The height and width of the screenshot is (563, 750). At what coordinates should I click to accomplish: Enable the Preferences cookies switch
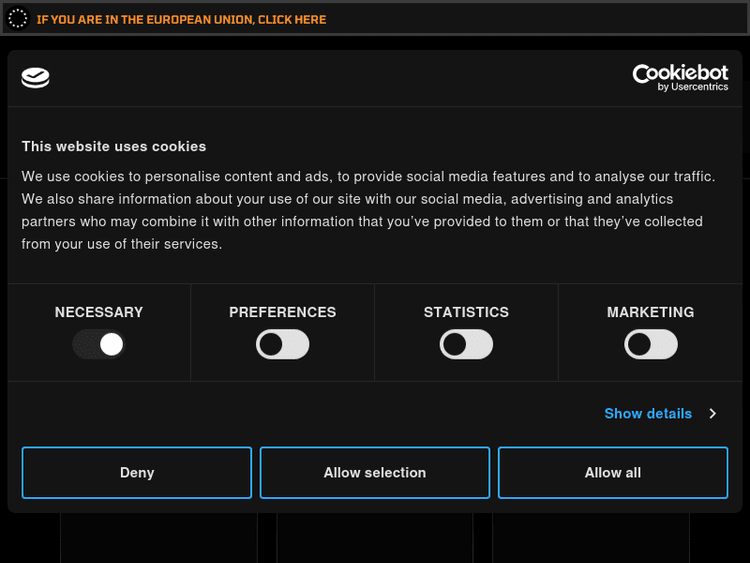click(283, 345)
